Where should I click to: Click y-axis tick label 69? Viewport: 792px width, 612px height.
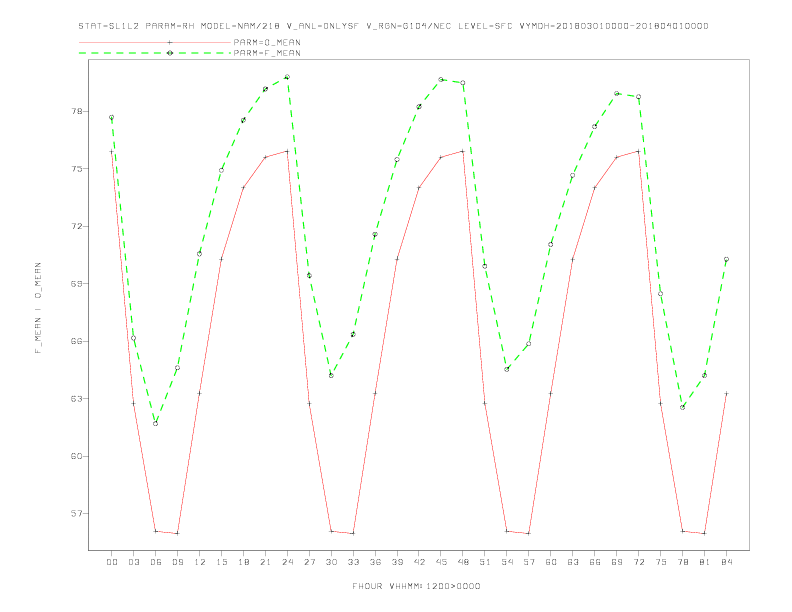[x=77, y=284]
